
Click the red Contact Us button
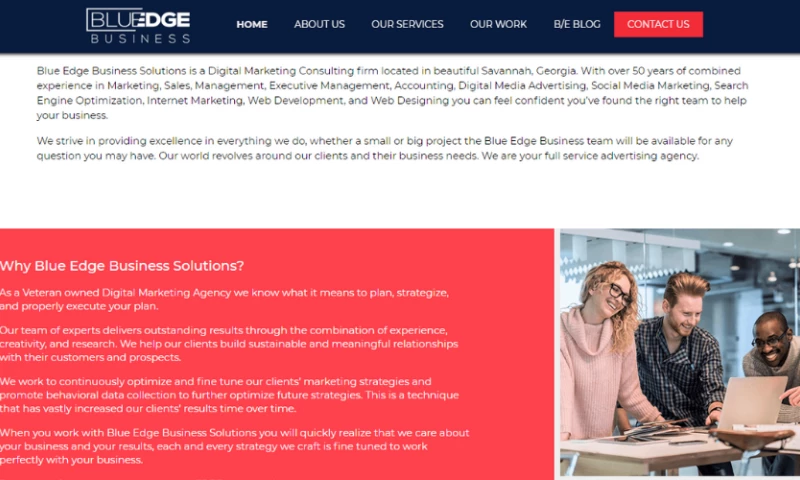(x=658, y=24)
